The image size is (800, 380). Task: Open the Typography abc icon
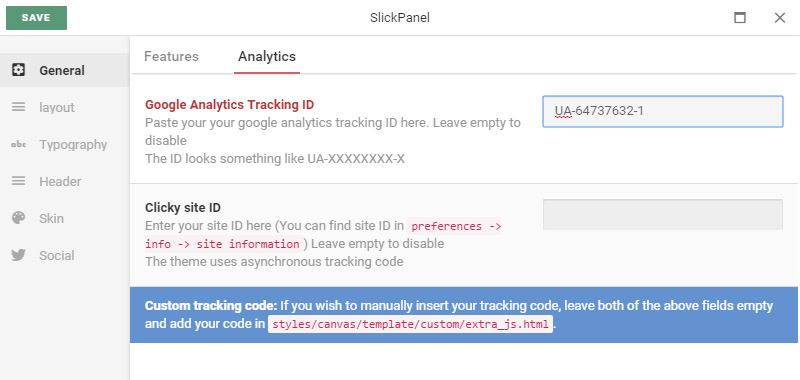18,144
